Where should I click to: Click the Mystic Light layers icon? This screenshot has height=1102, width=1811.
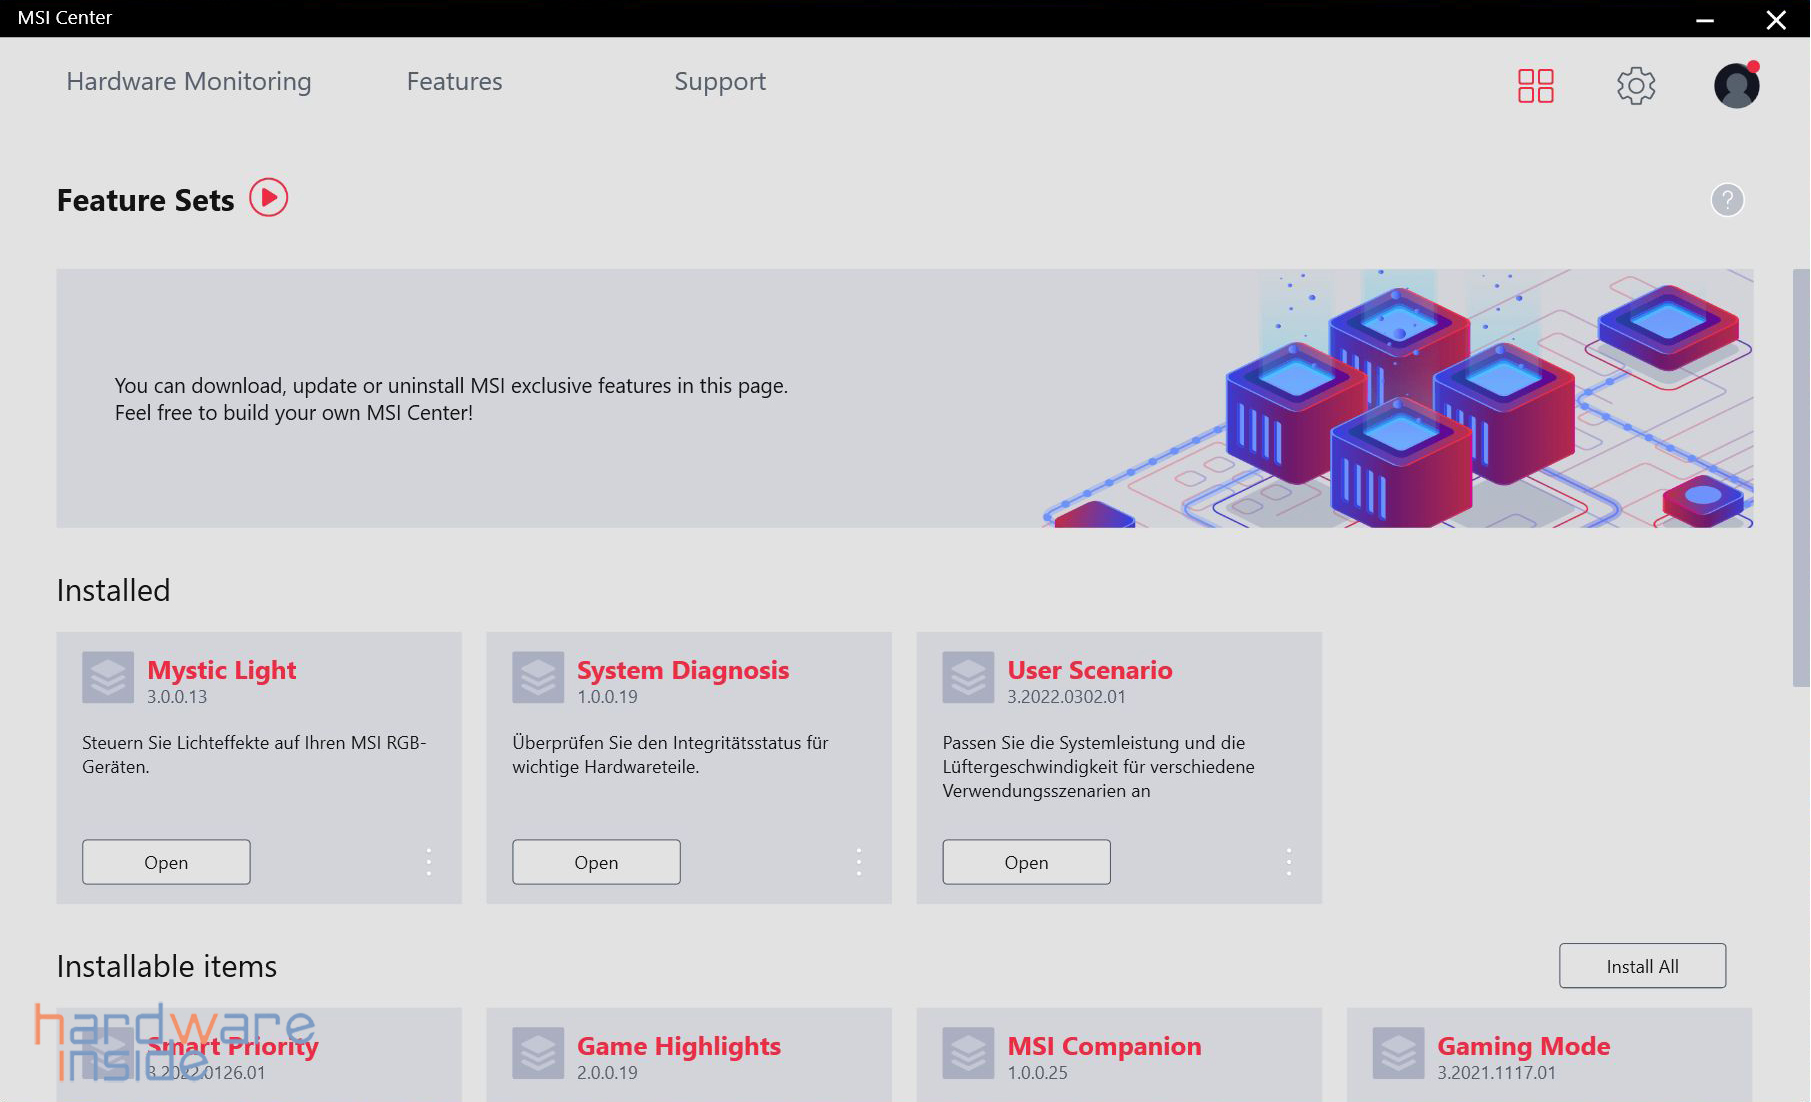(x=108, y=678)
